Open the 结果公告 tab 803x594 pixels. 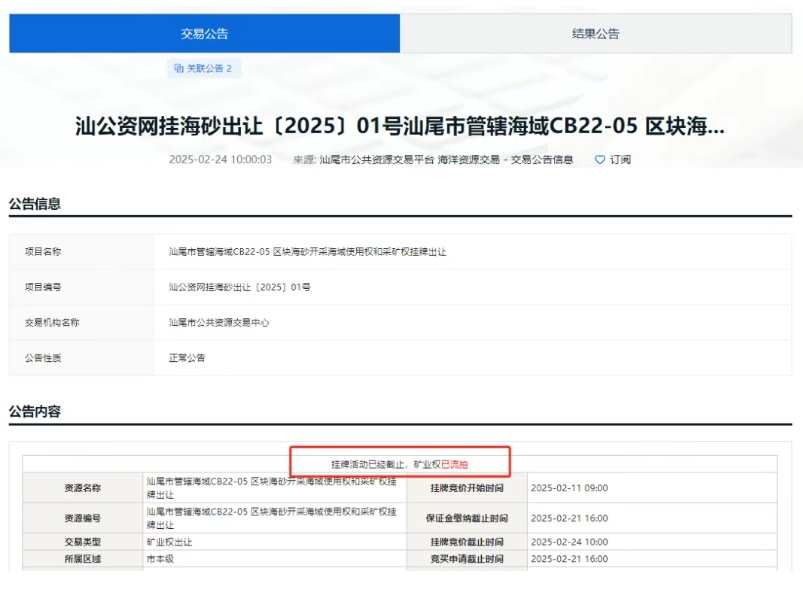pos(595,34)
